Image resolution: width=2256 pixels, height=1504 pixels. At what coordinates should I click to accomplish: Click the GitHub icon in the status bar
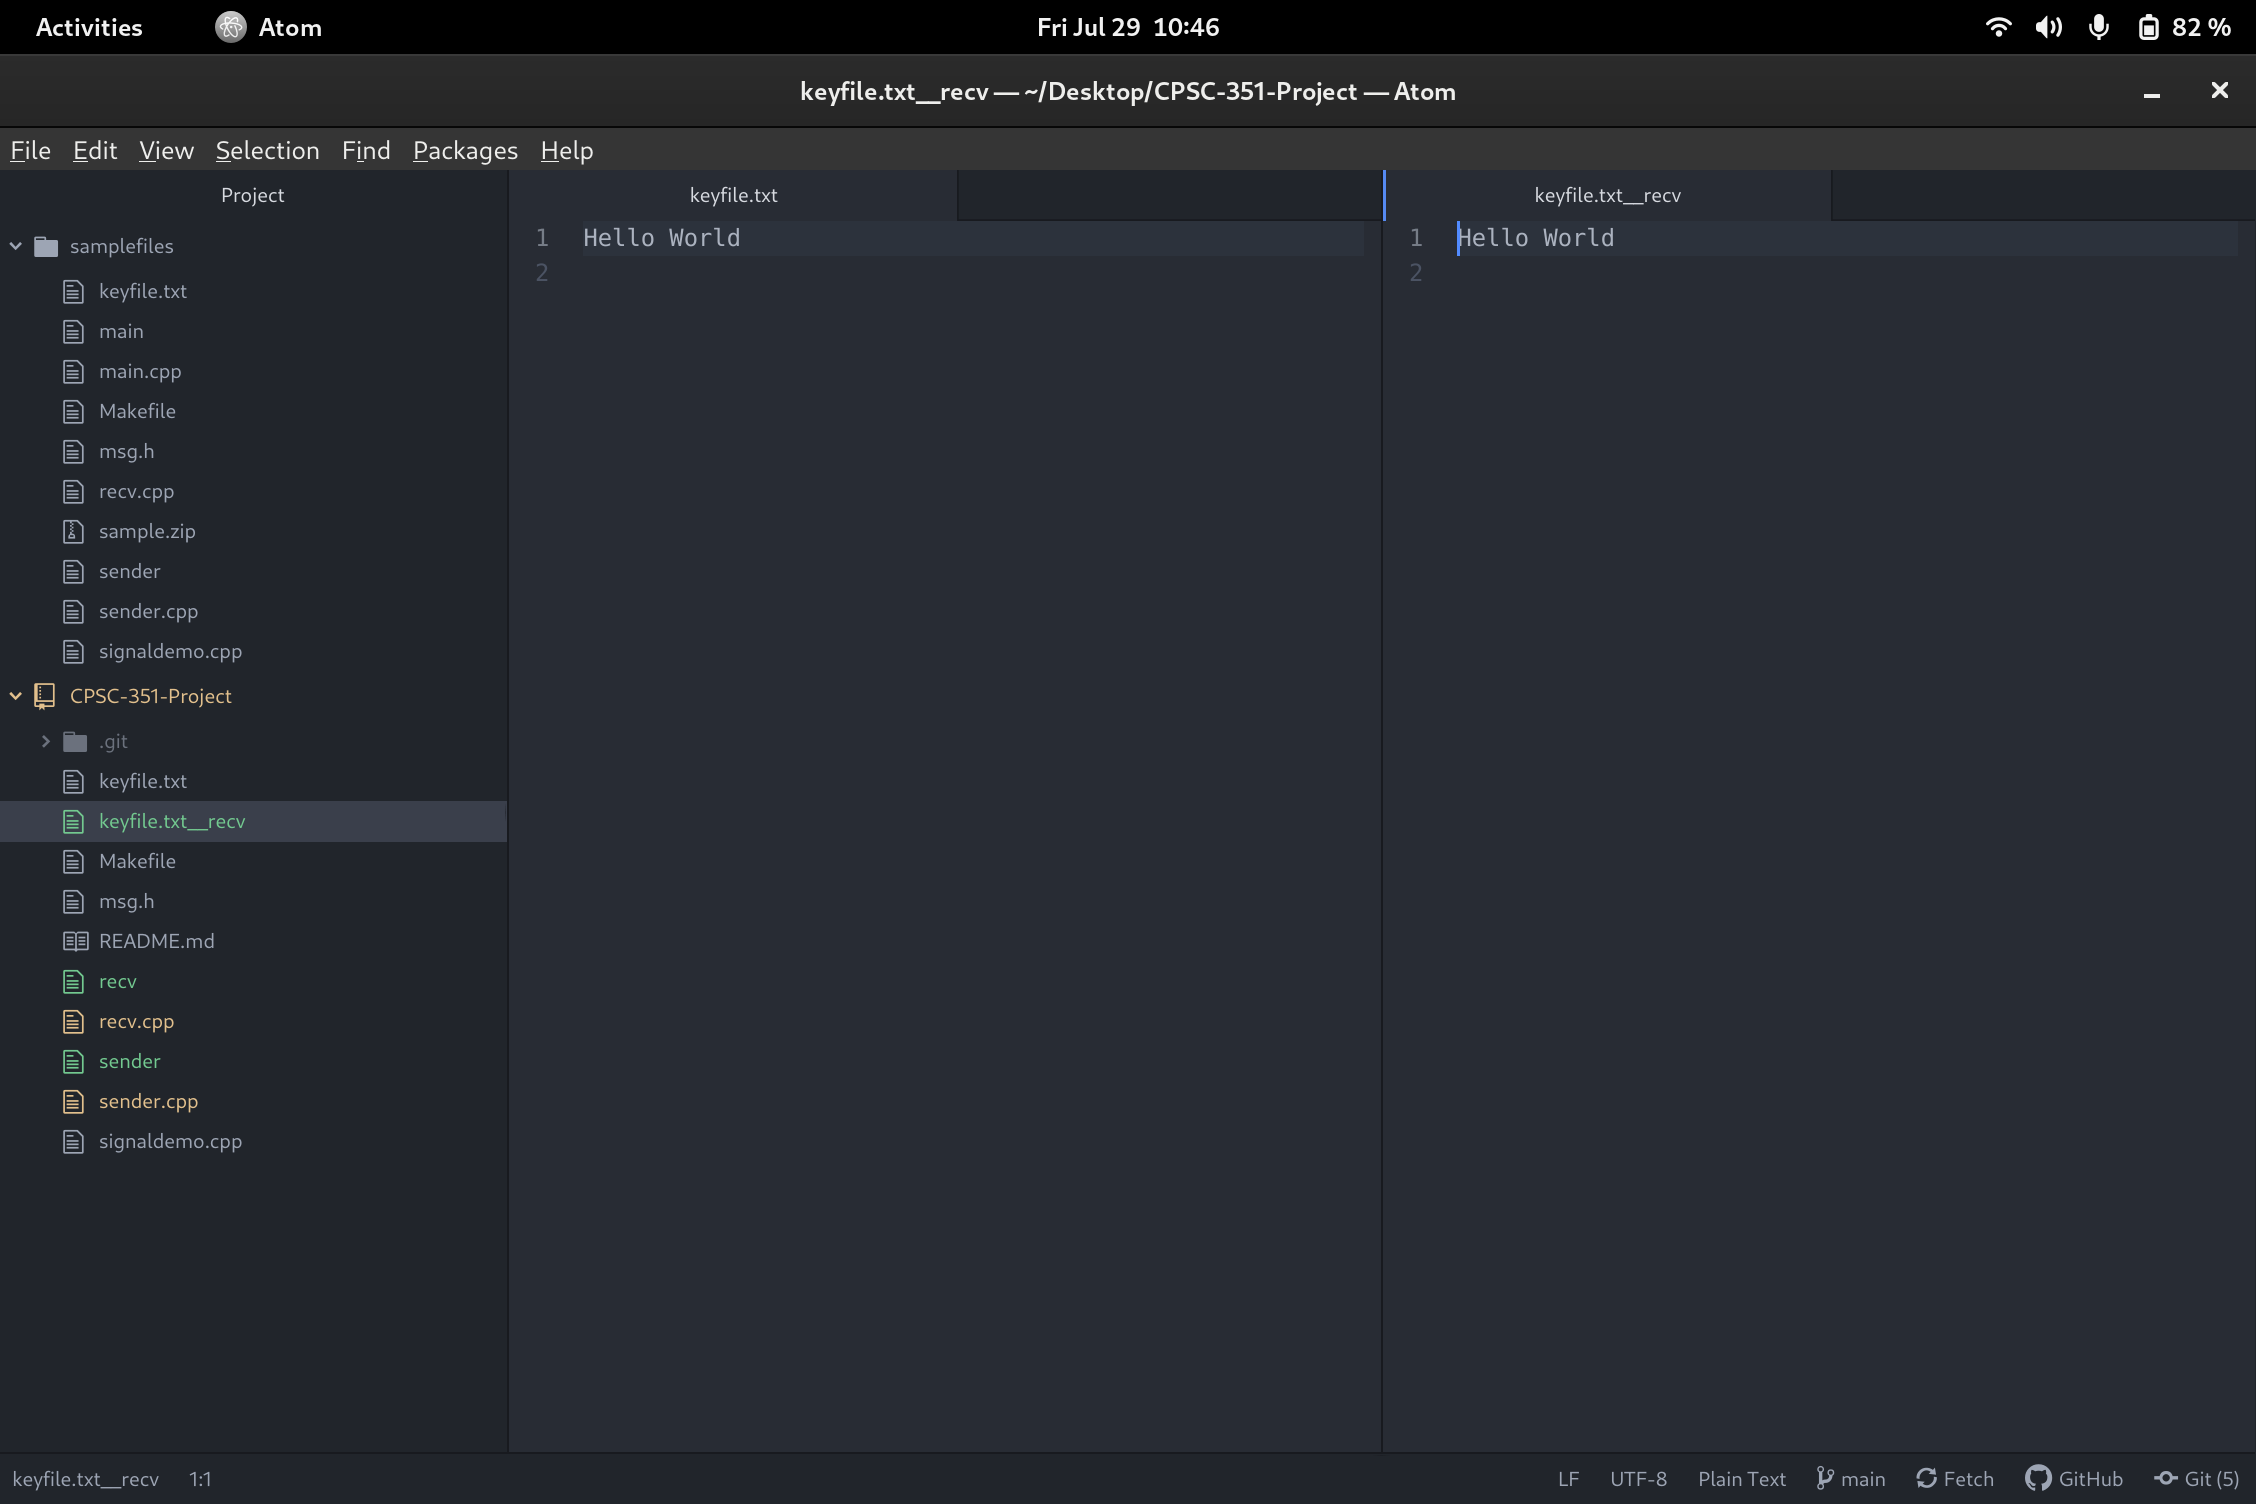coord(2037,1479)
